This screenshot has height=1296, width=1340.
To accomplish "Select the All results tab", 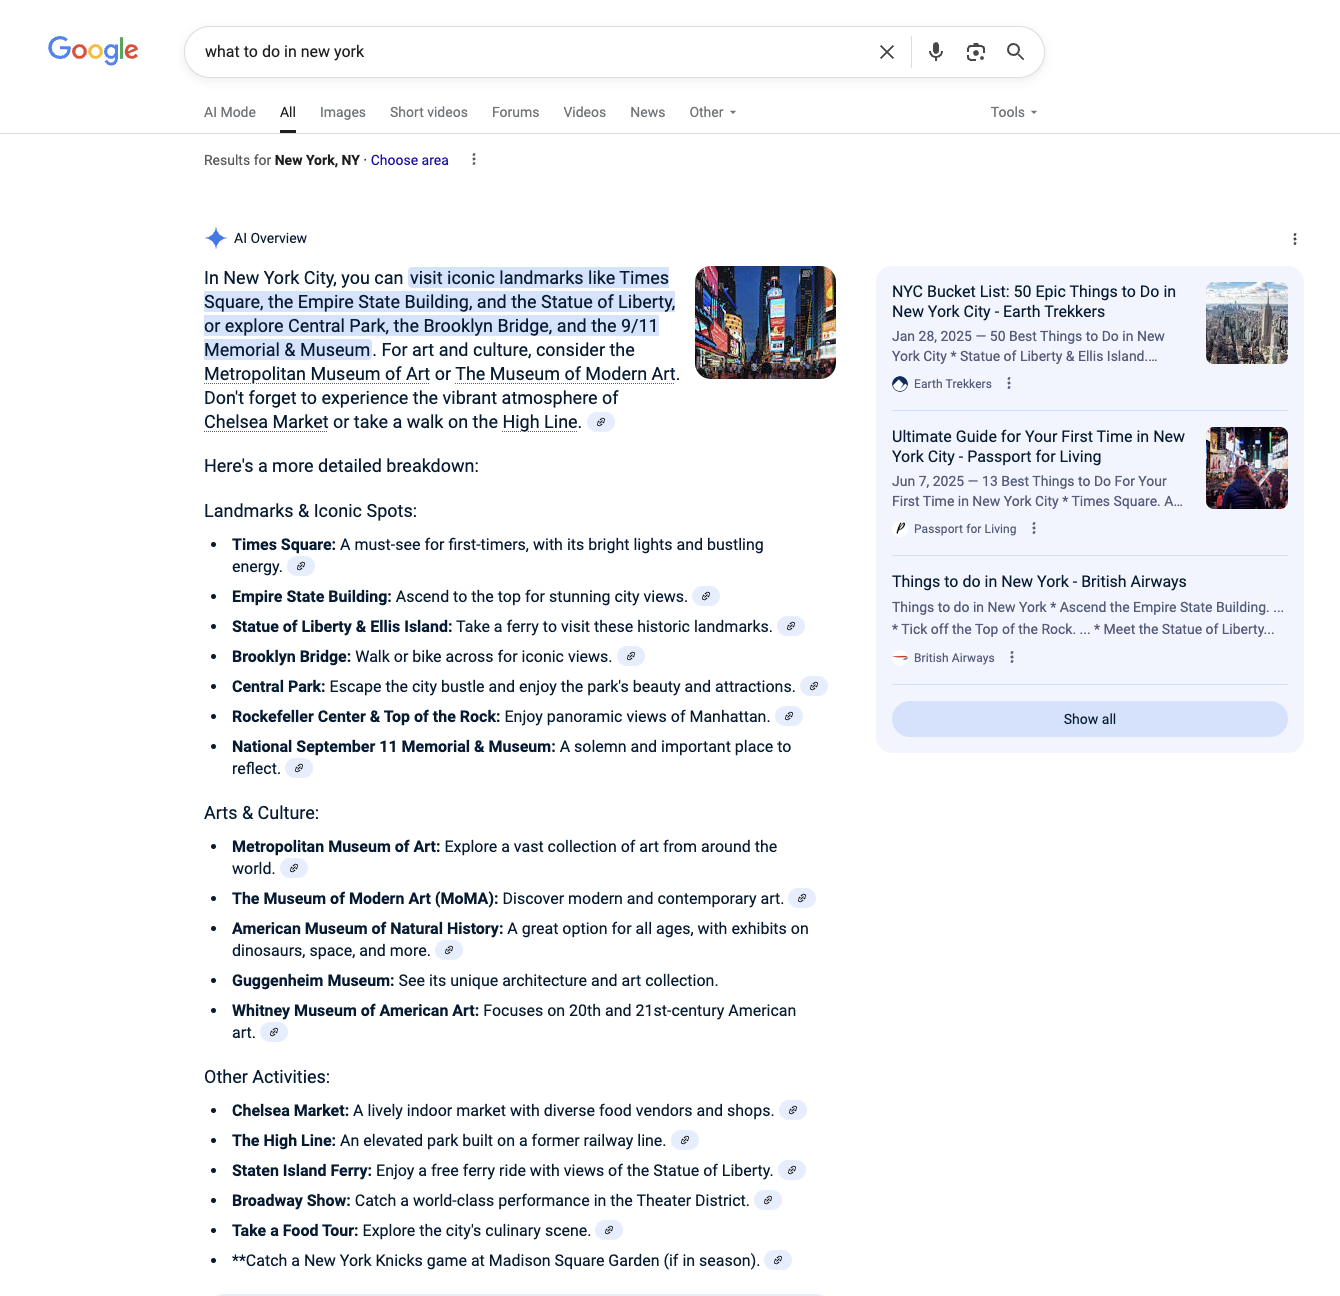I will (x=288, y=112).
